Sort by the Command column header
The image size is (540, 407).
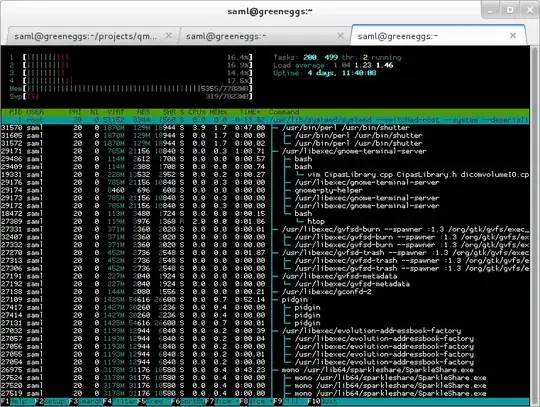click(x=284, y=112)
